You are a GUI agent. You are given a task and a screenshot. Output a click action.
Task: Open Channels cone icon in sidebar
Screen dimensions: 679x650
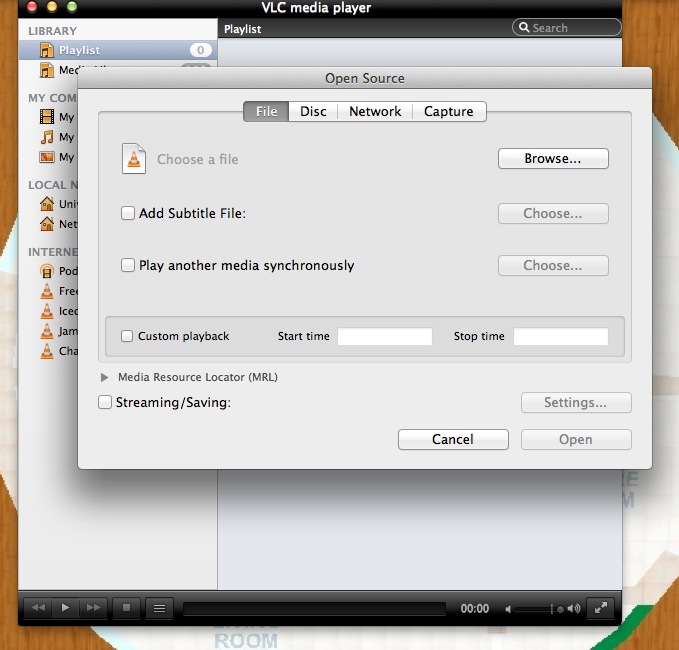coord(47,351)
